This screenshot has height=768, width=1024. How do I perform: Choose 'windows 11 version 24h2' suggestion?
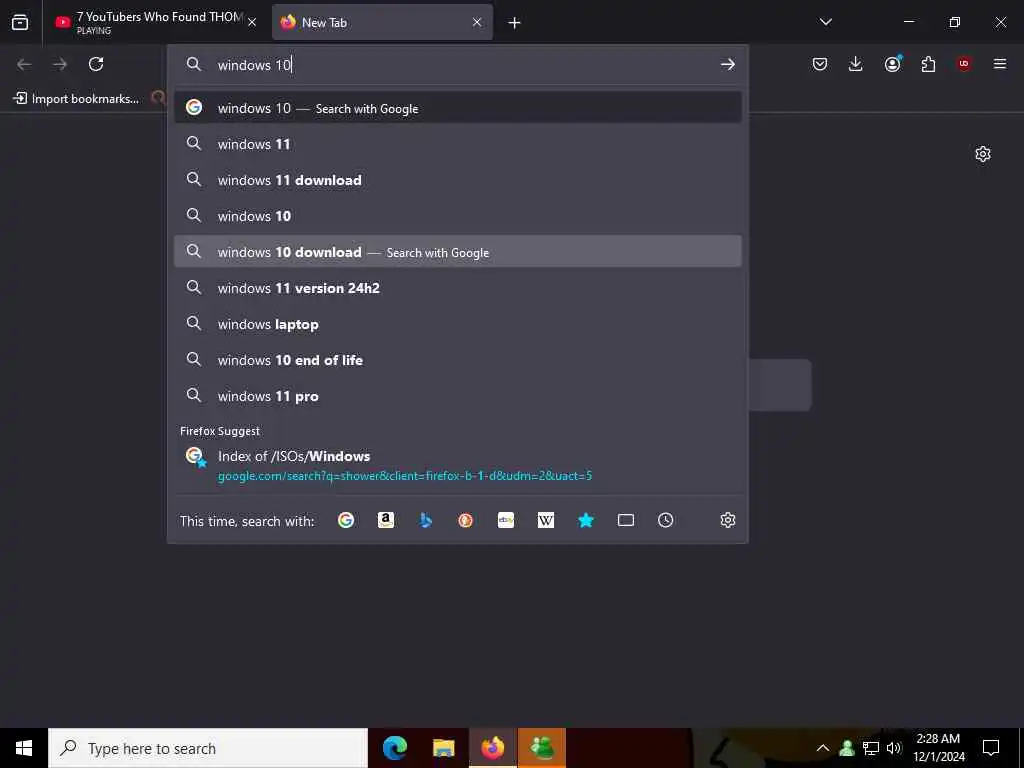(458, 287)
